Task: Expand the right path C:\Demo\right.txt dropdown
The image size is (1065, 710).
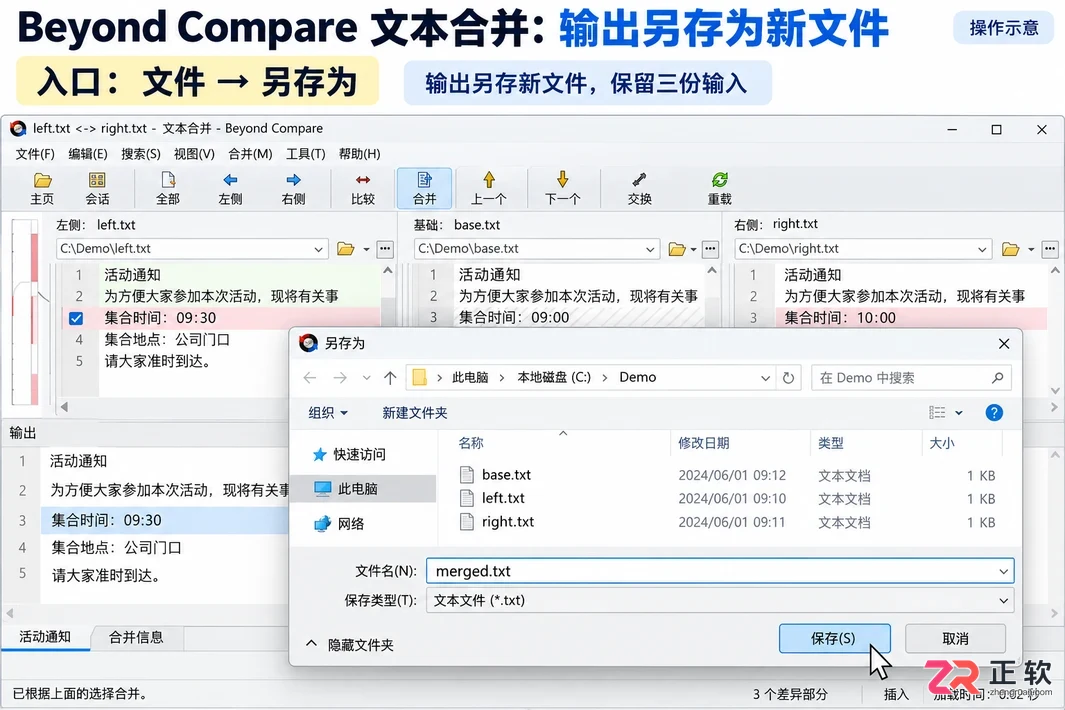Action: pyautogui.click(x=982, y=249)
